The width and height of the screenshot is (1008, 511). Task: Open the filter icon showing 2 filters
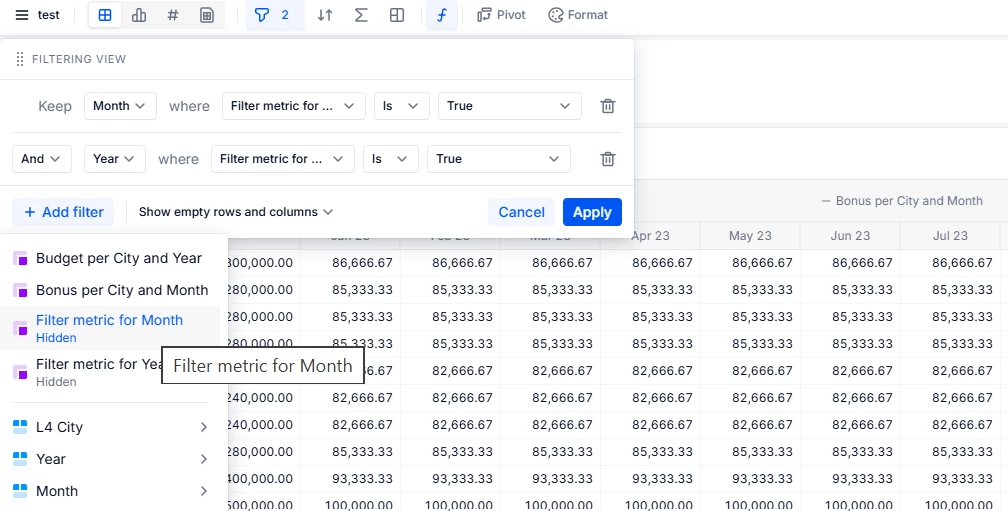point(274,15)
